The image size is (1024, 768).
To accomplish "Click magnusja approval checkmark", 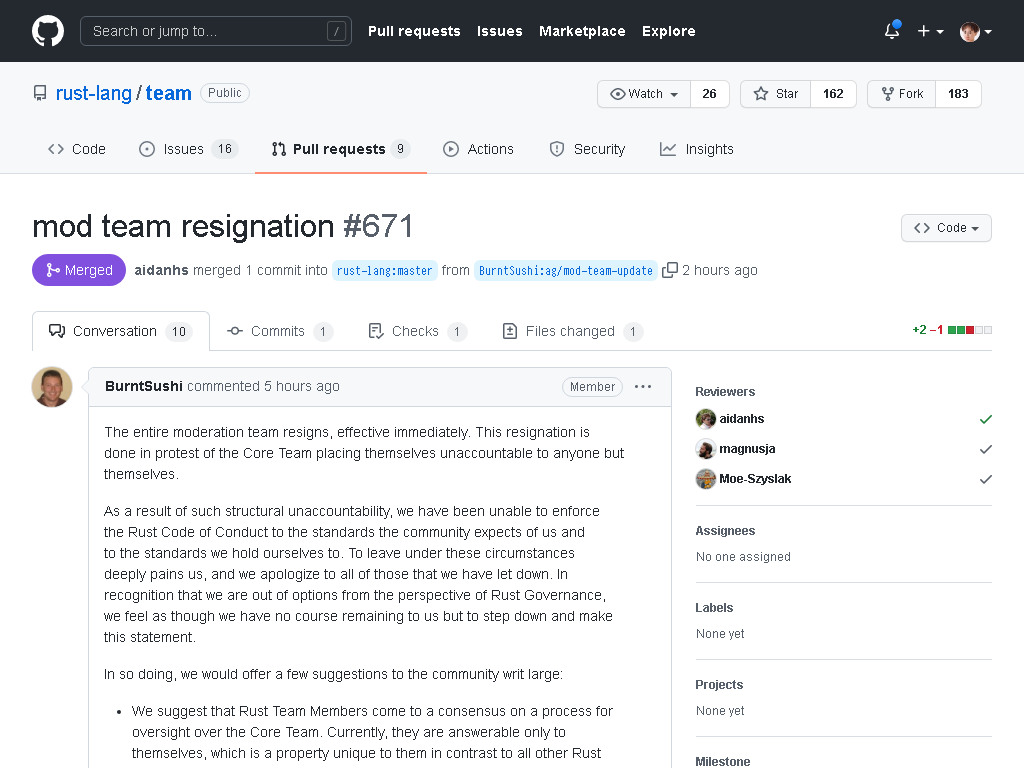I will 985,449.
